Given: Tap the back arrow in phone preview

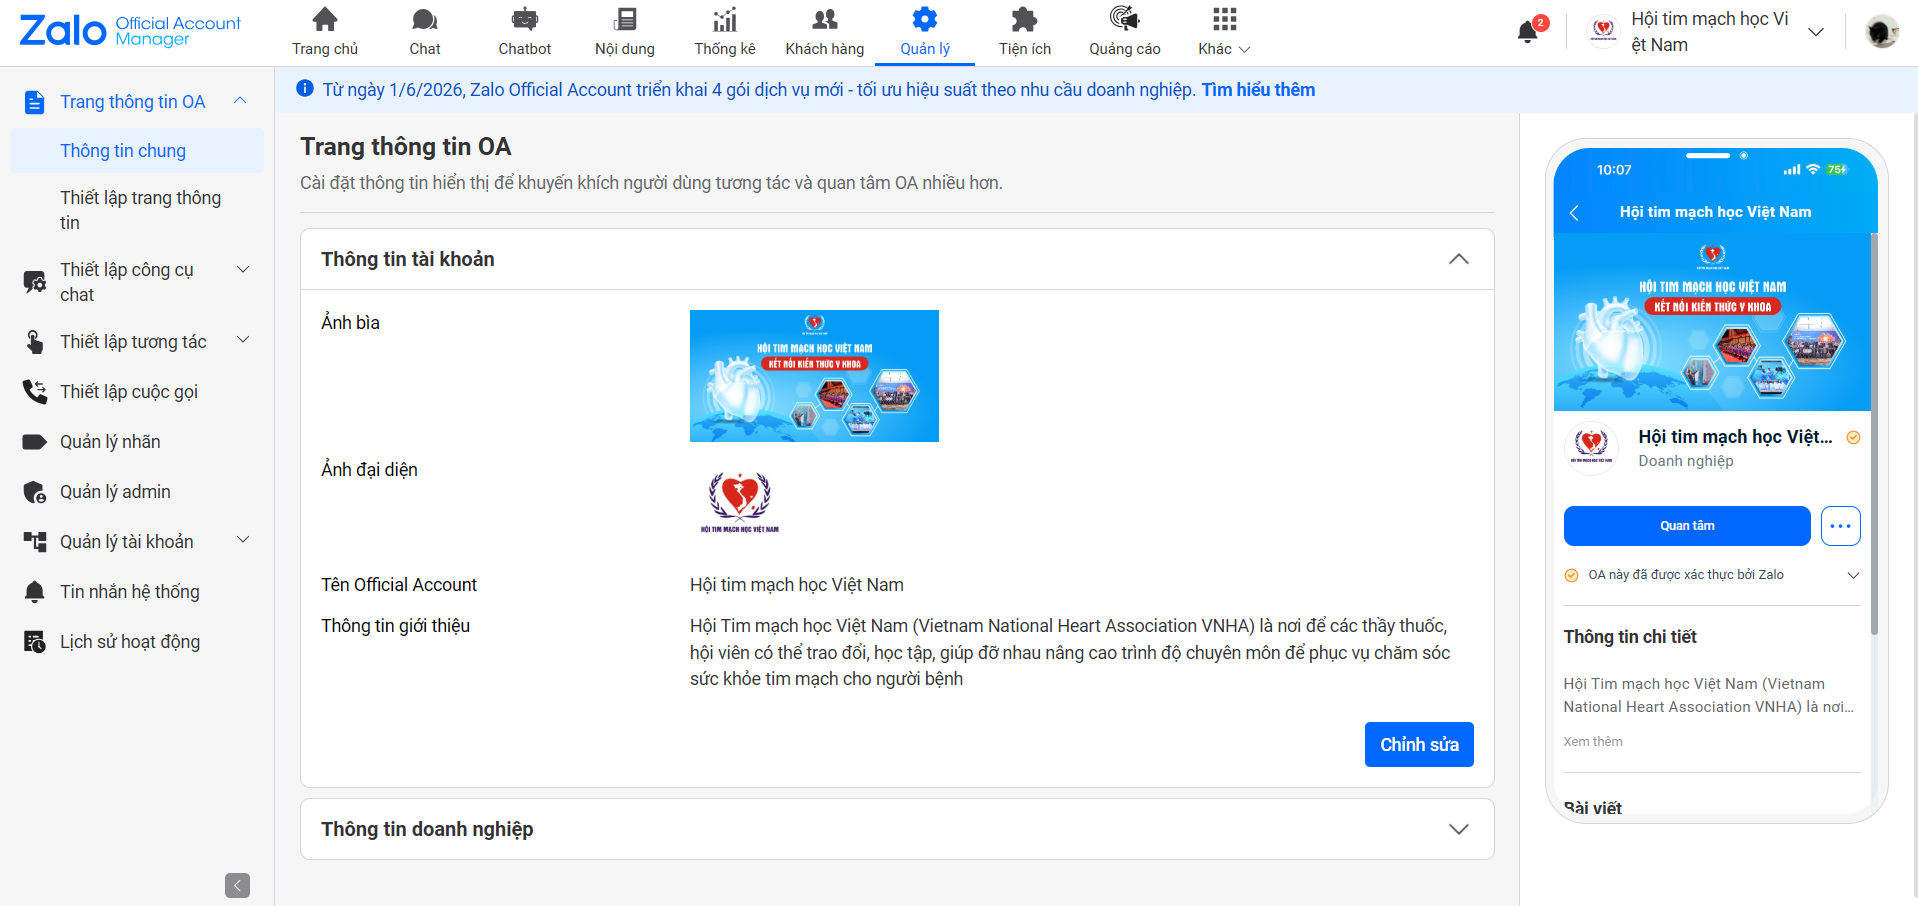Looking at the screenshot, I should click(1574, 213).
